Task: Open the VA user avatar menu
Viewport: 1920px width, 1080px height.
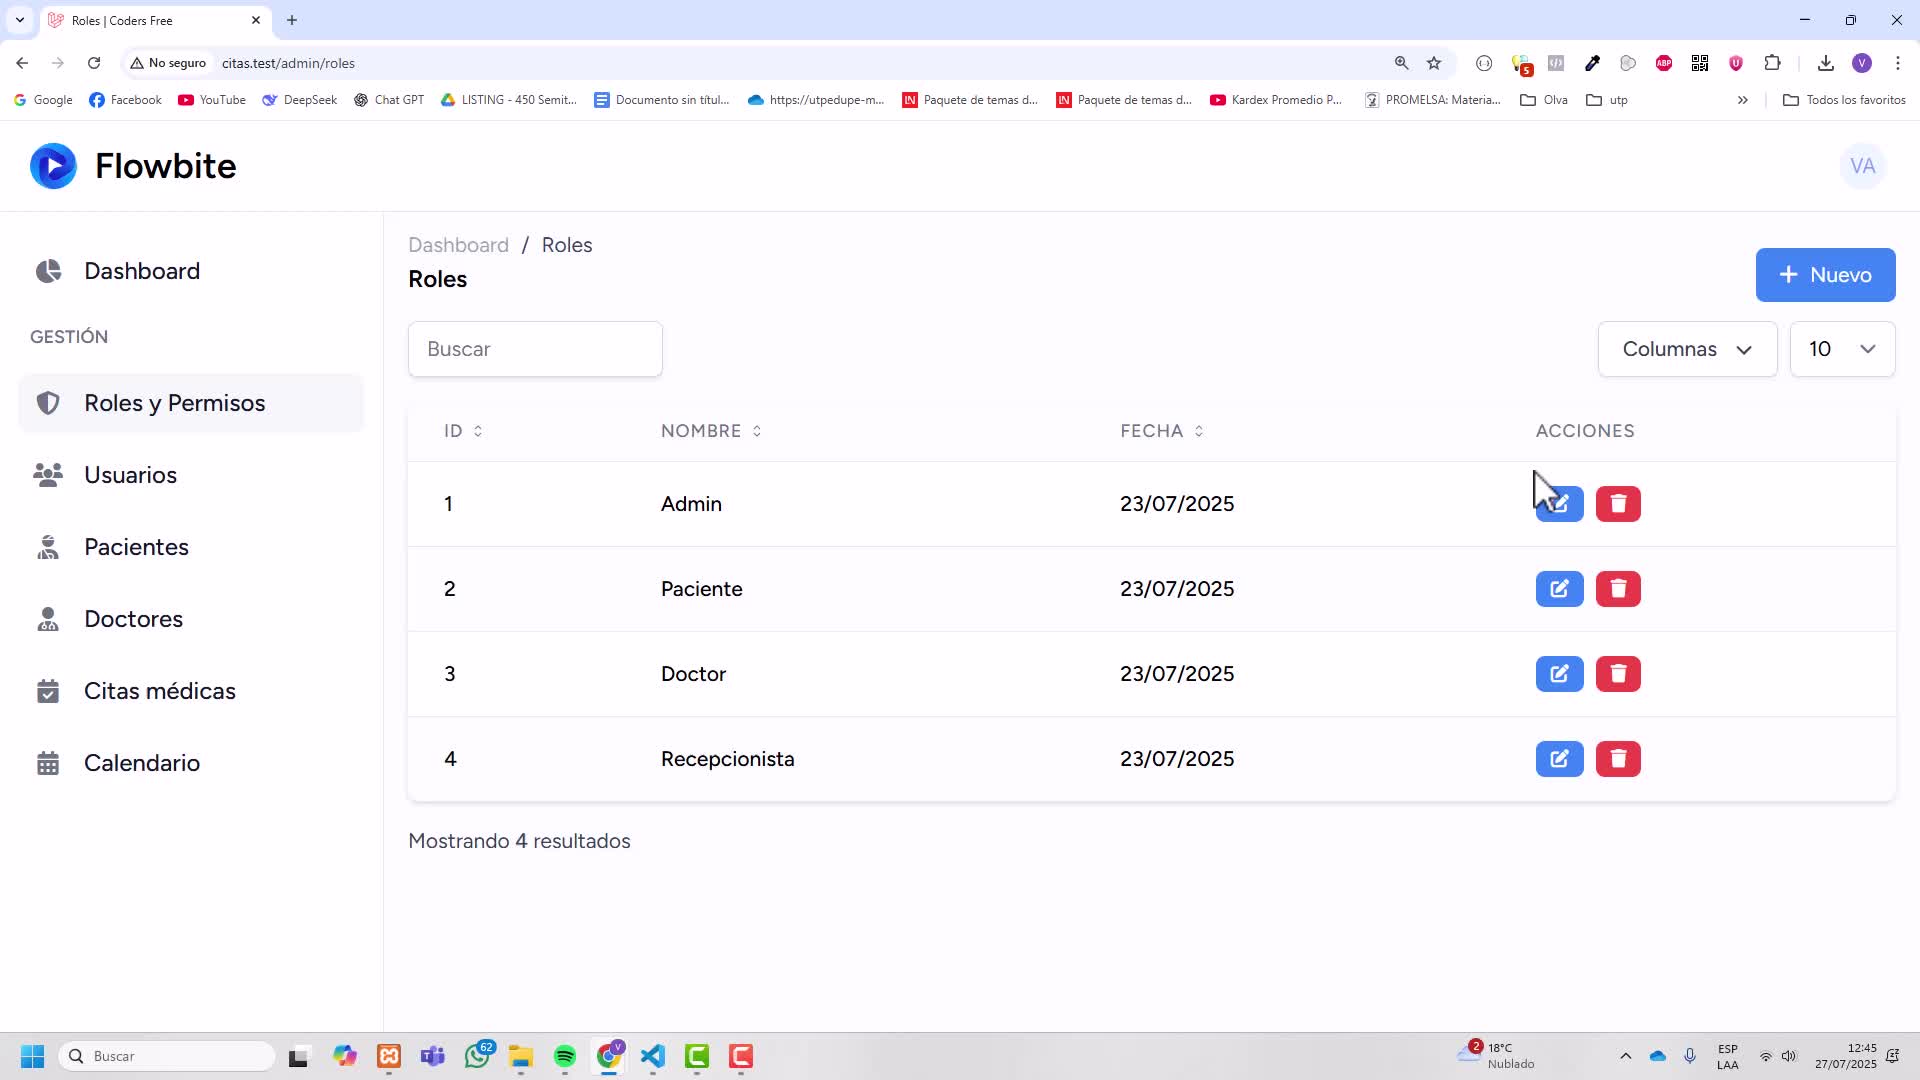Action: 1862,166
